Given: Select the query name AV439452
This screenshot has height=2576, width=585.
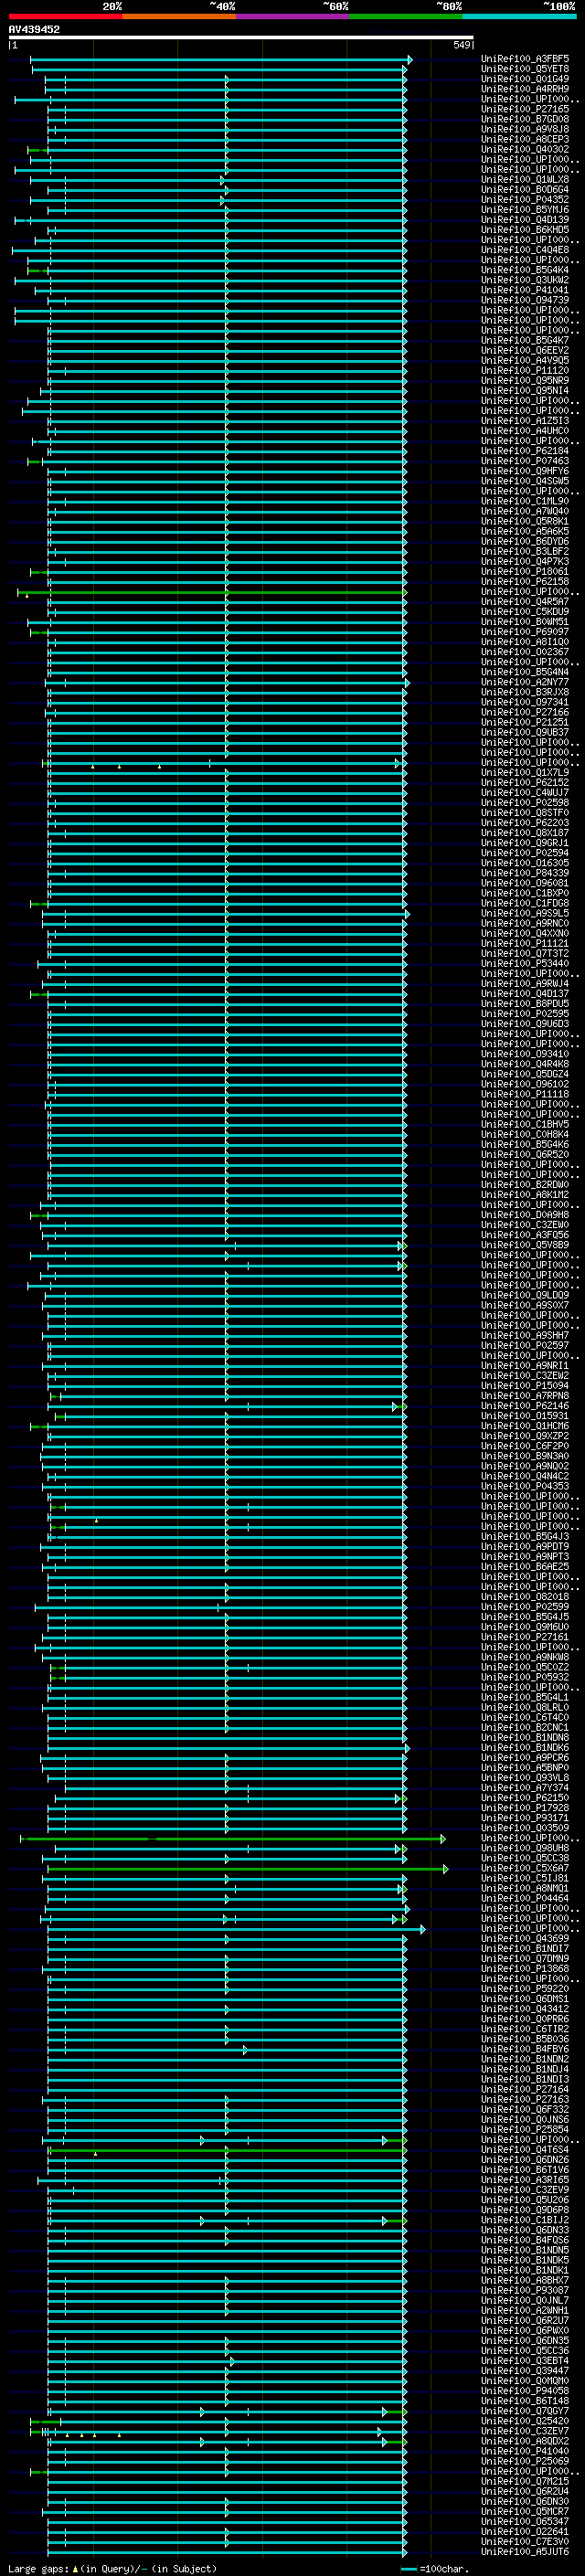Looking at the screenshot, I should (x=34, y=30).
